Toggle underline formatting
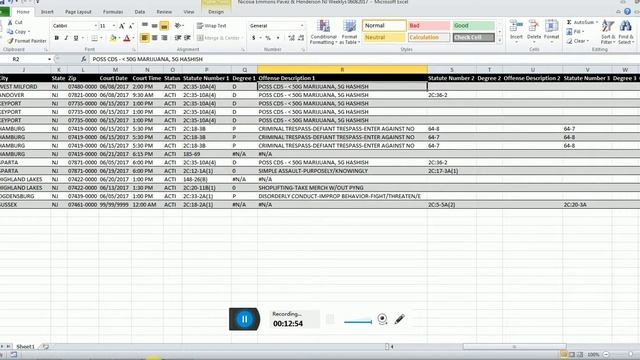640x360 pixels. (76, 38)
